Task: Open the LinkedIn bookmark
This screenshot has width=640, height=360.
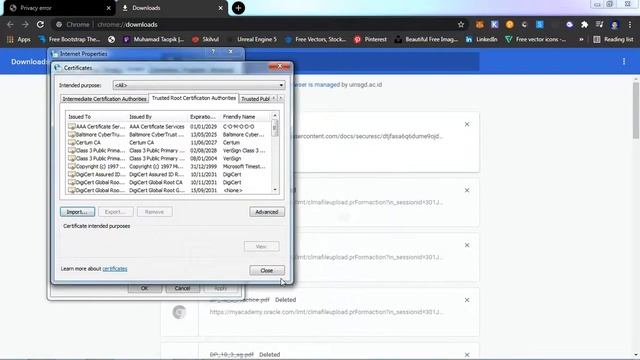Action: tap(482, 39)
